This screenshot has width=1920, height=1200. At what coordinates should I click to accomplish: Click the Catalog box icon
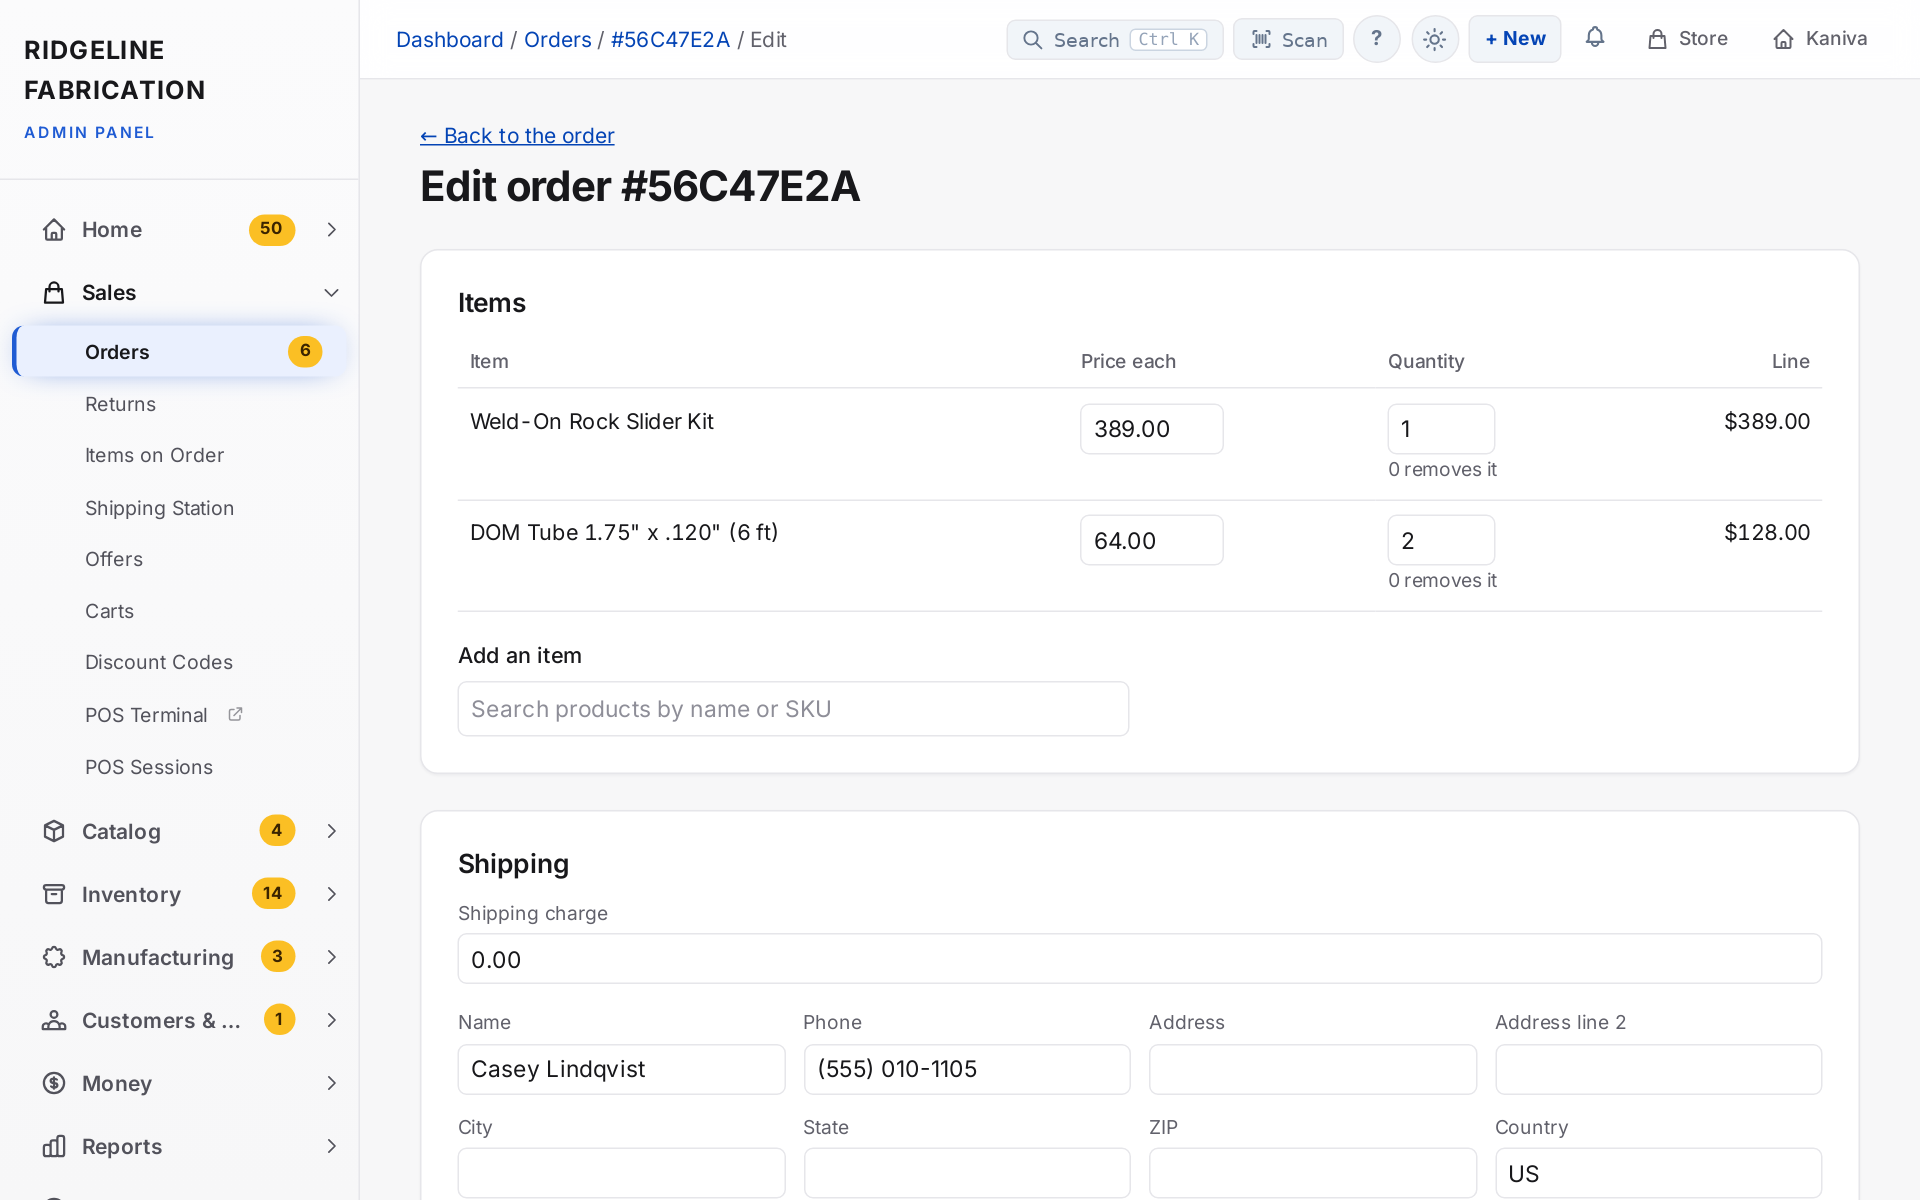pos(54,831)
